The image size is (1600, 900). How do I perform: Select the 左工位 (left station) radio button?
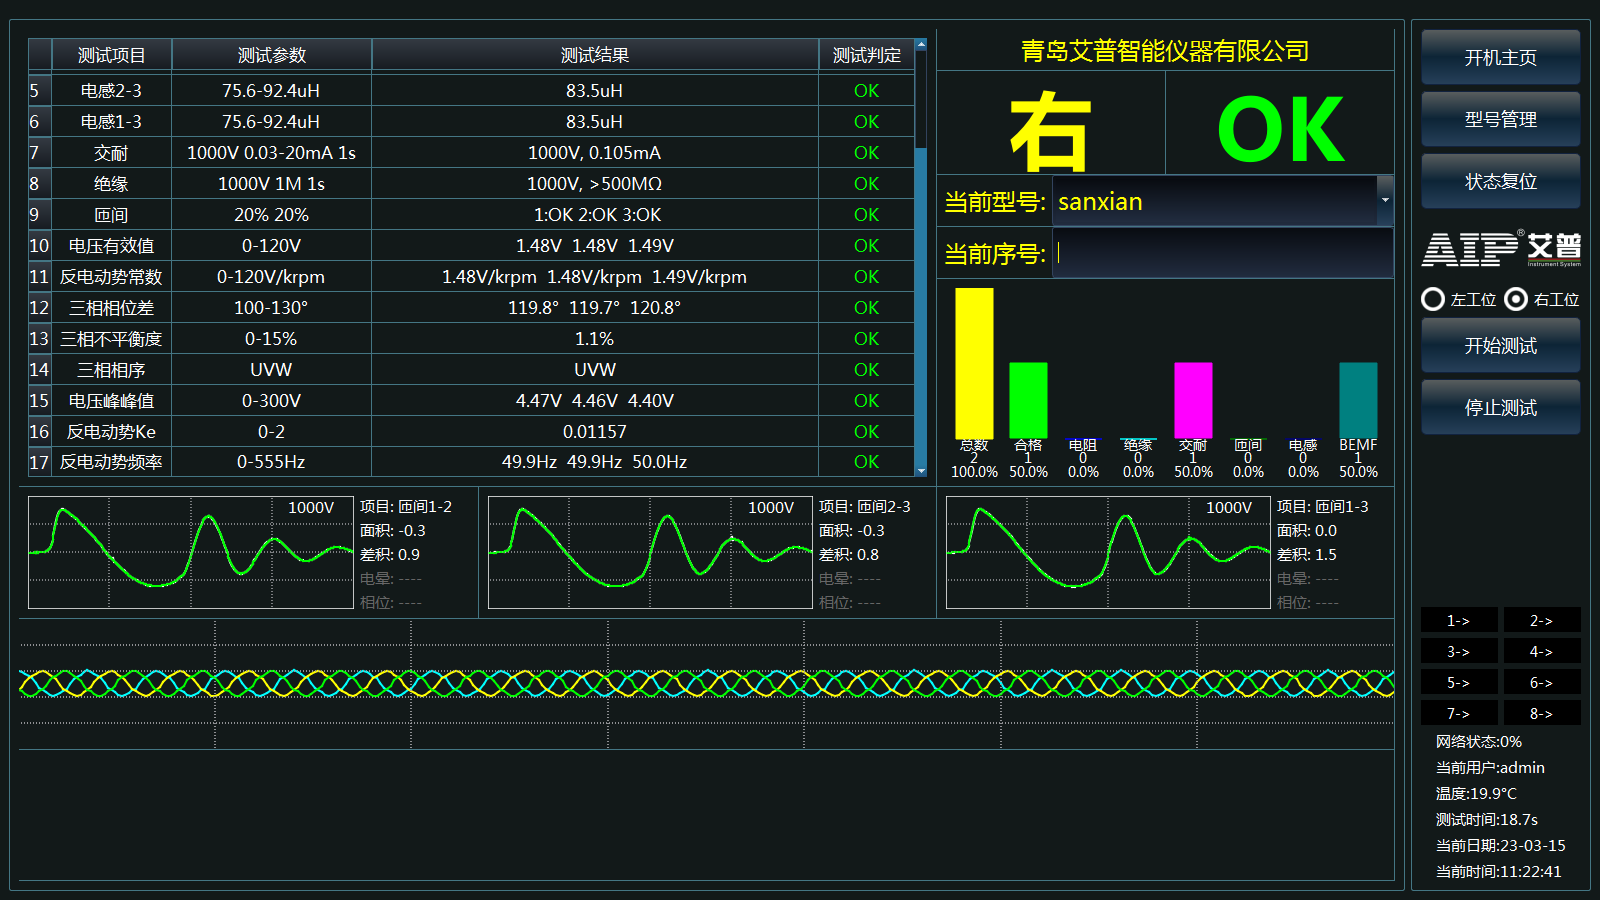[1434, 299]
